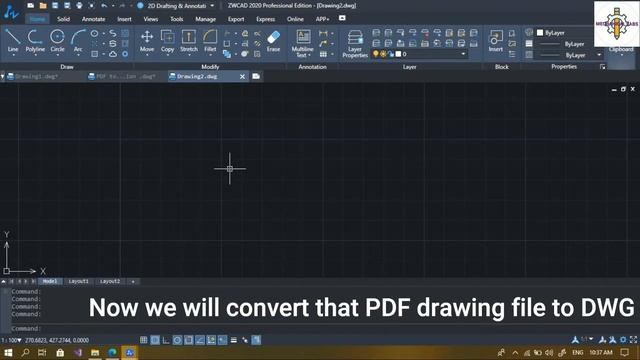Viewport: 640px width, 360px height.
Task: Expand the Line tool dropdown arrow
Action: coord(13,55)
